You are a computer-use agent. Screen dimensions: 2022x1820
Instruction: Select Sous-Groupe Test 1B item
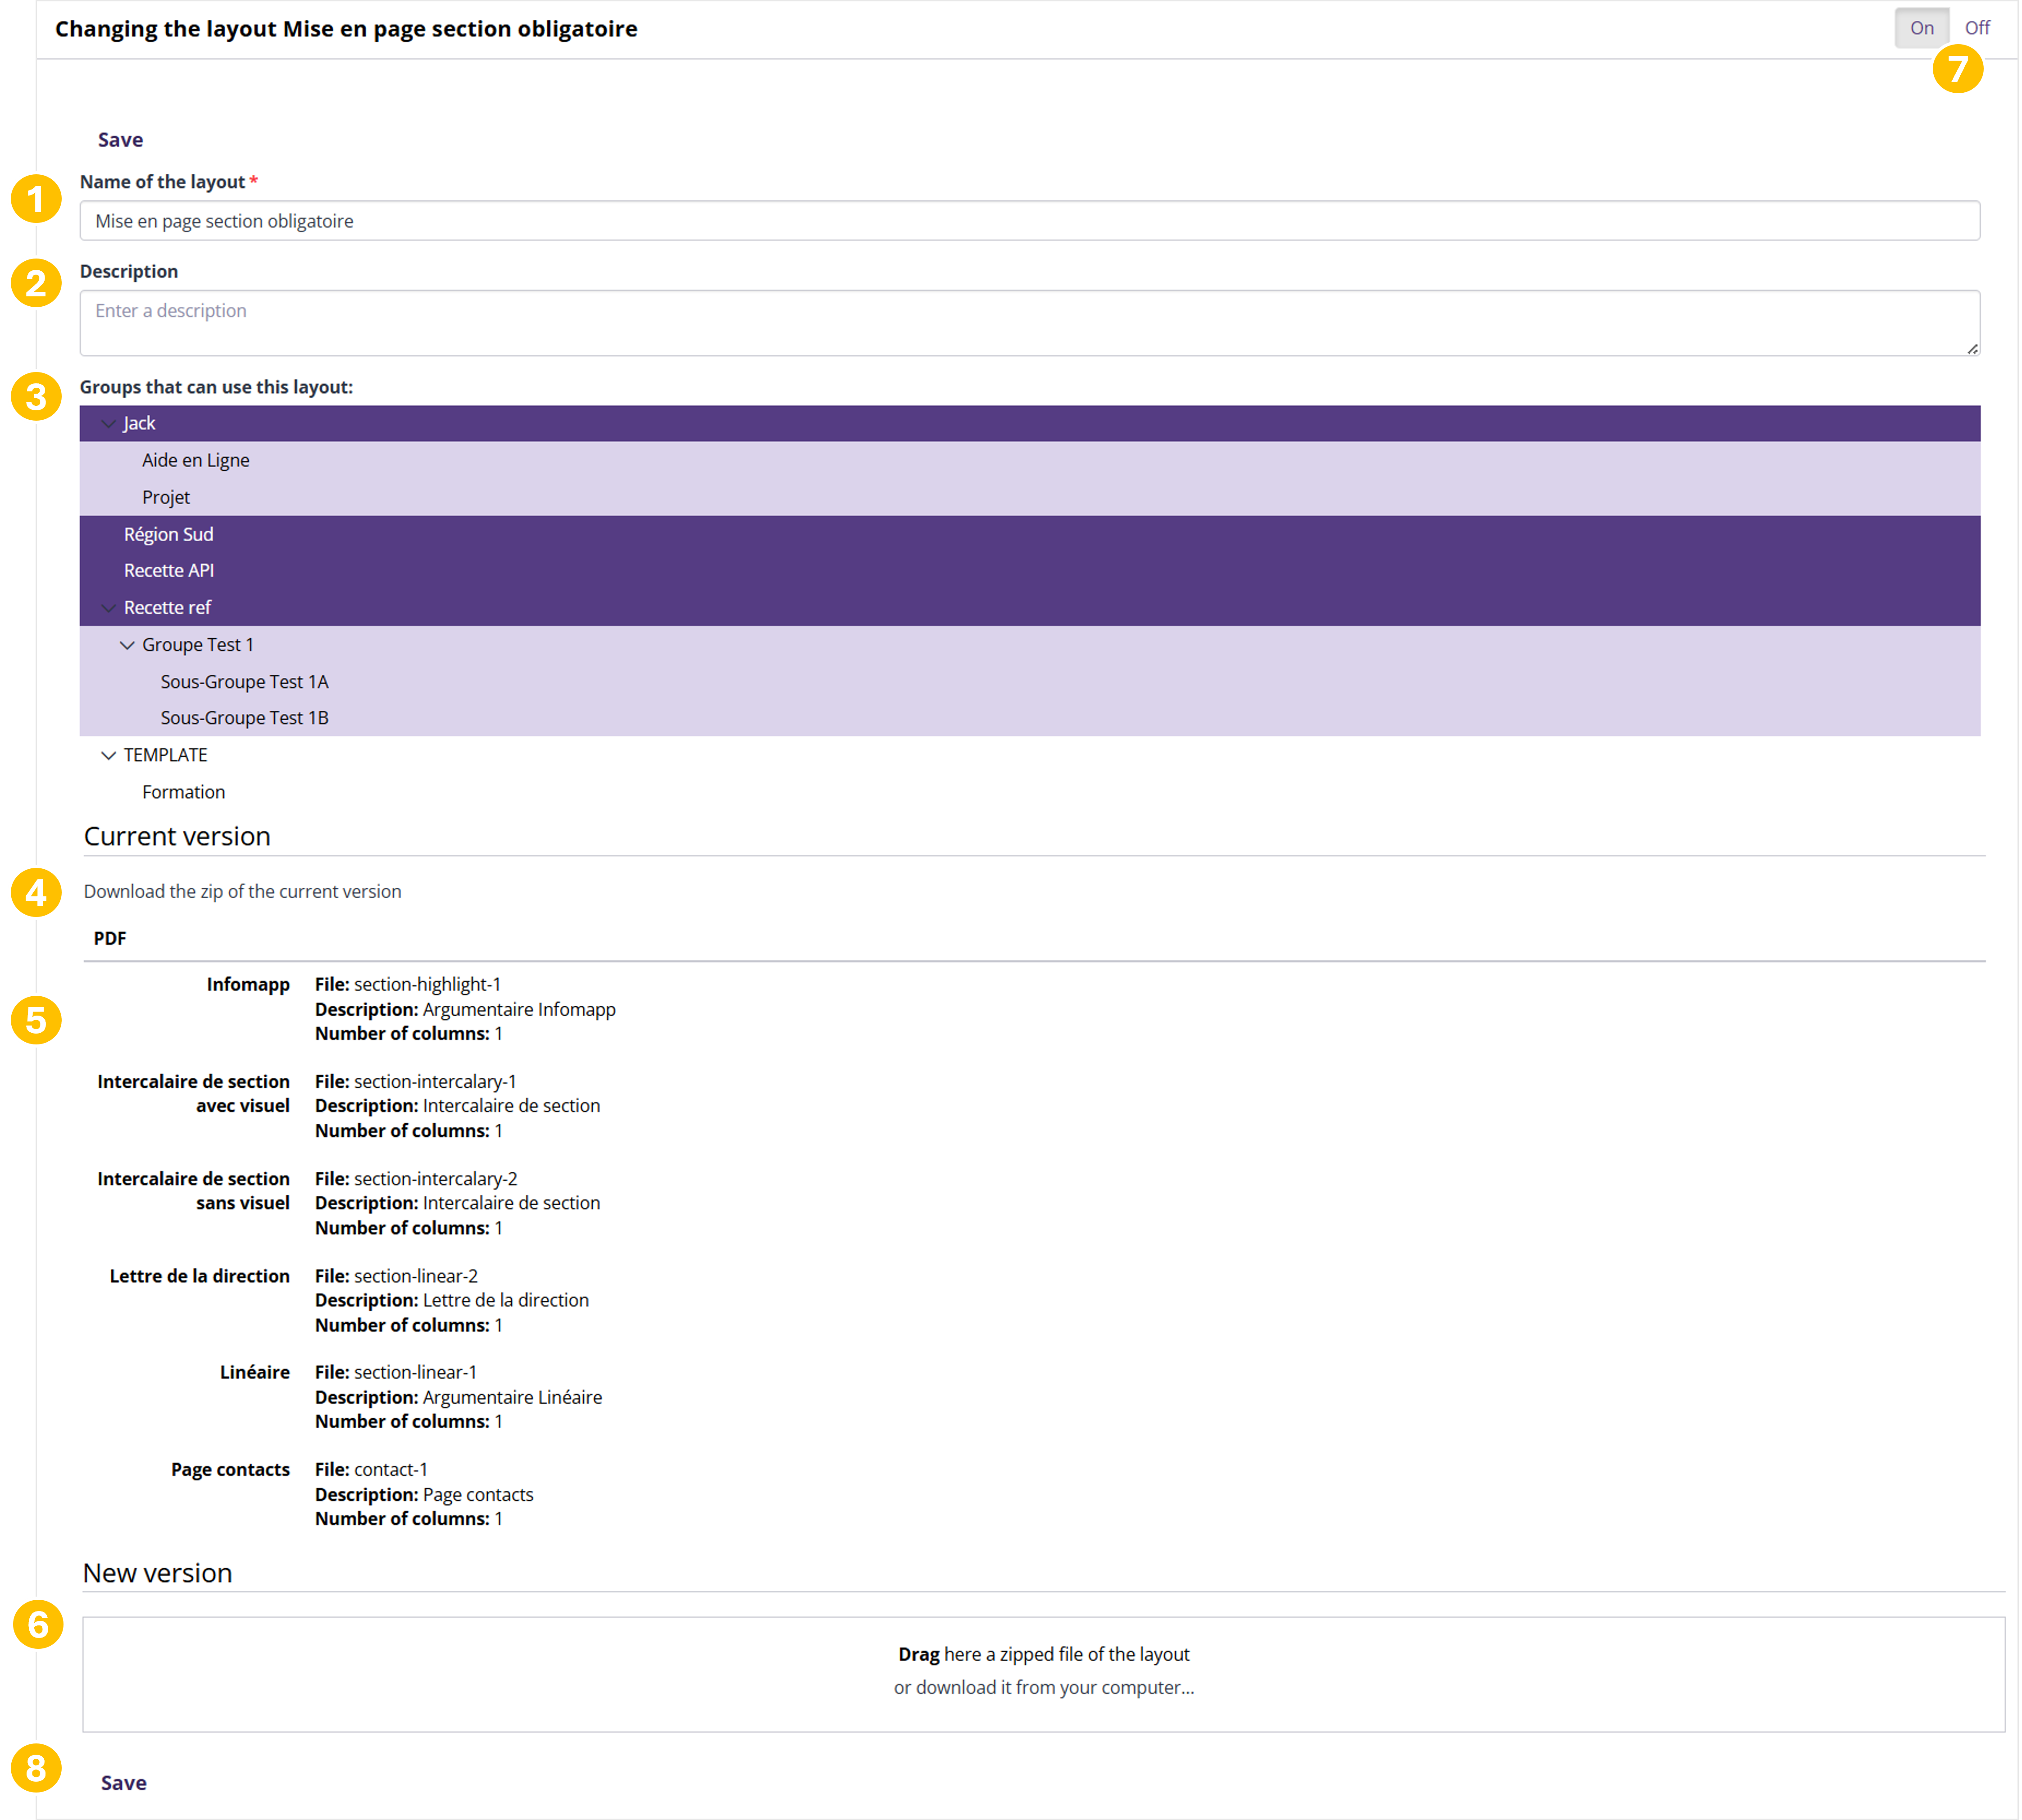[244, 718]
